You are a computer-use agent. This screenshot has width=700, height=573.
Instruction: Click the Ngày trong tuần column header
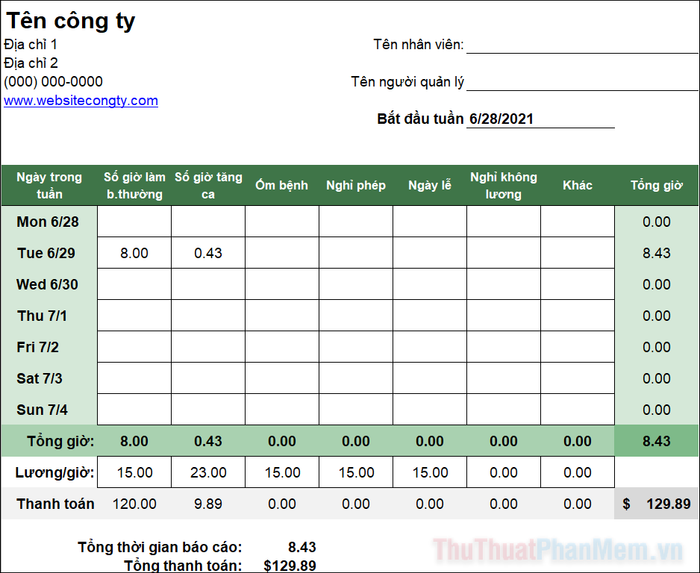[49, 185]
